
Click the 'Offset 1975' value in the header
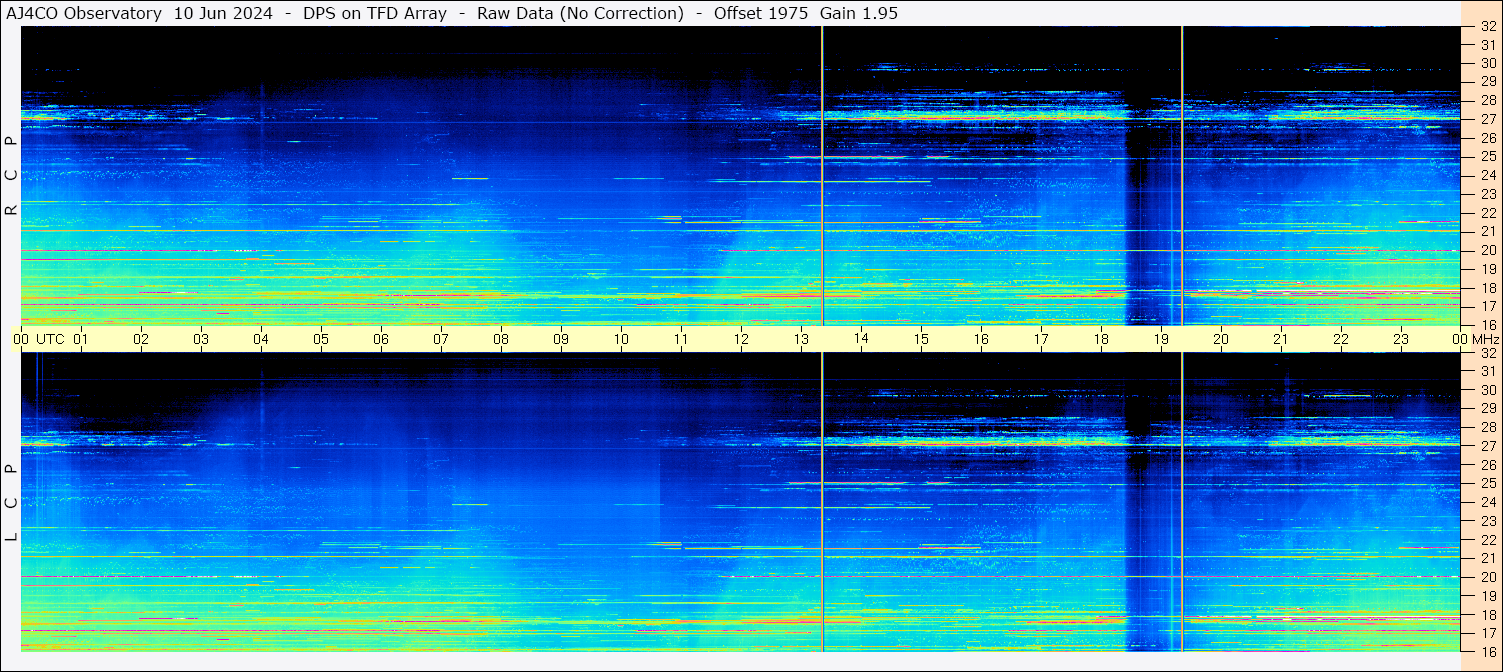point(760,13)
